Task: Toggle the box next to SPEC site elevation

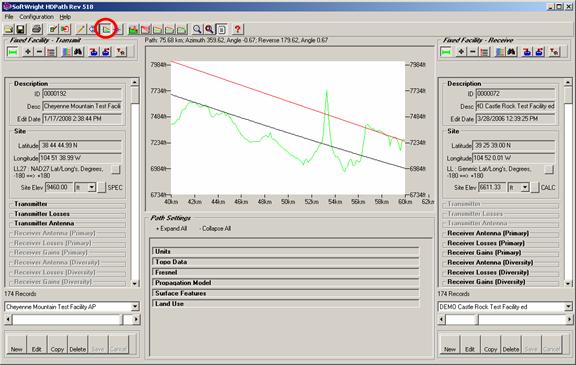Action: 101,188
